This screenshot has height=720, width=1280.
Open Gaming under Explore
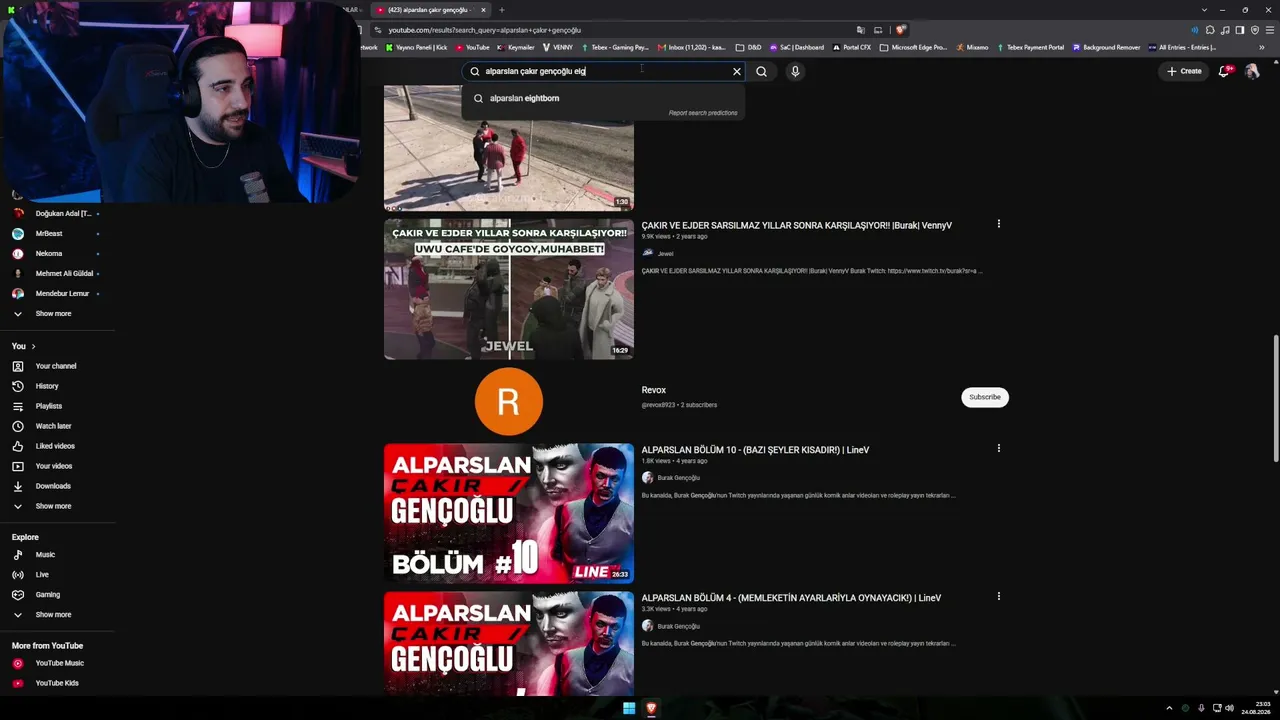click(x=48, y=595)
